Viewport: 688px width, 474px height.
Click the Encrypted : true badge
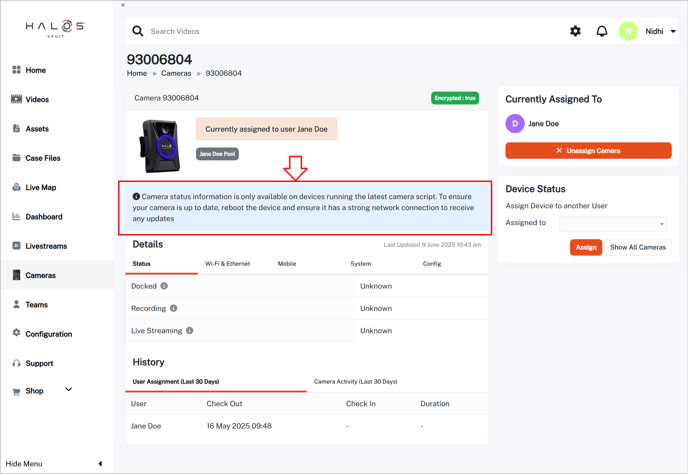(455, 98)
